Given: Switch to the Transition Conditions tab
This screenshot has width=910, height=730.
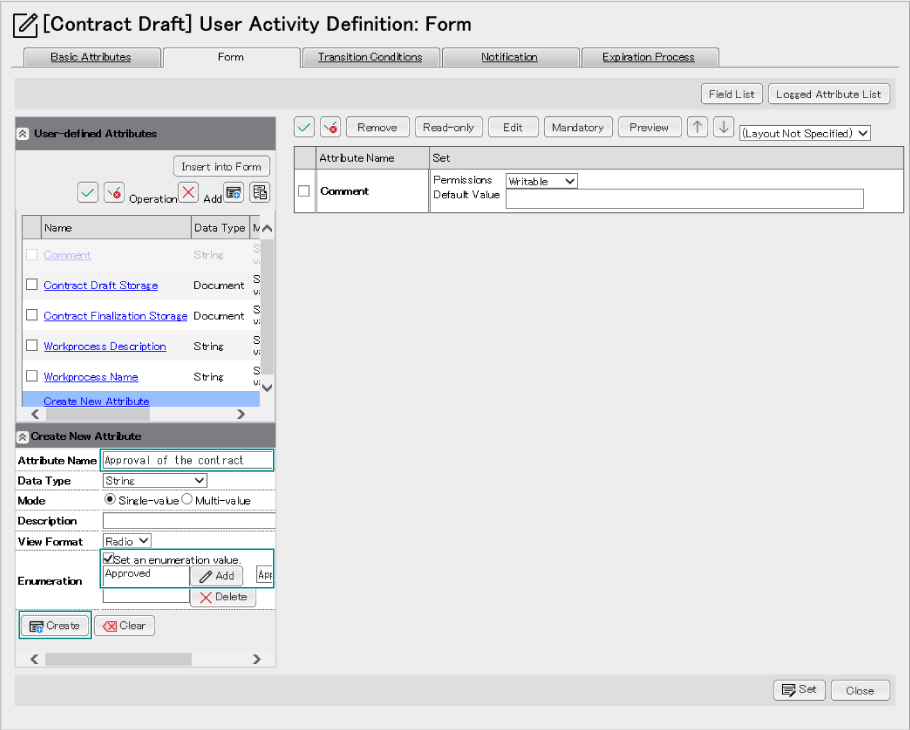Looking at the screenshot, I should (x=370, y=57).
